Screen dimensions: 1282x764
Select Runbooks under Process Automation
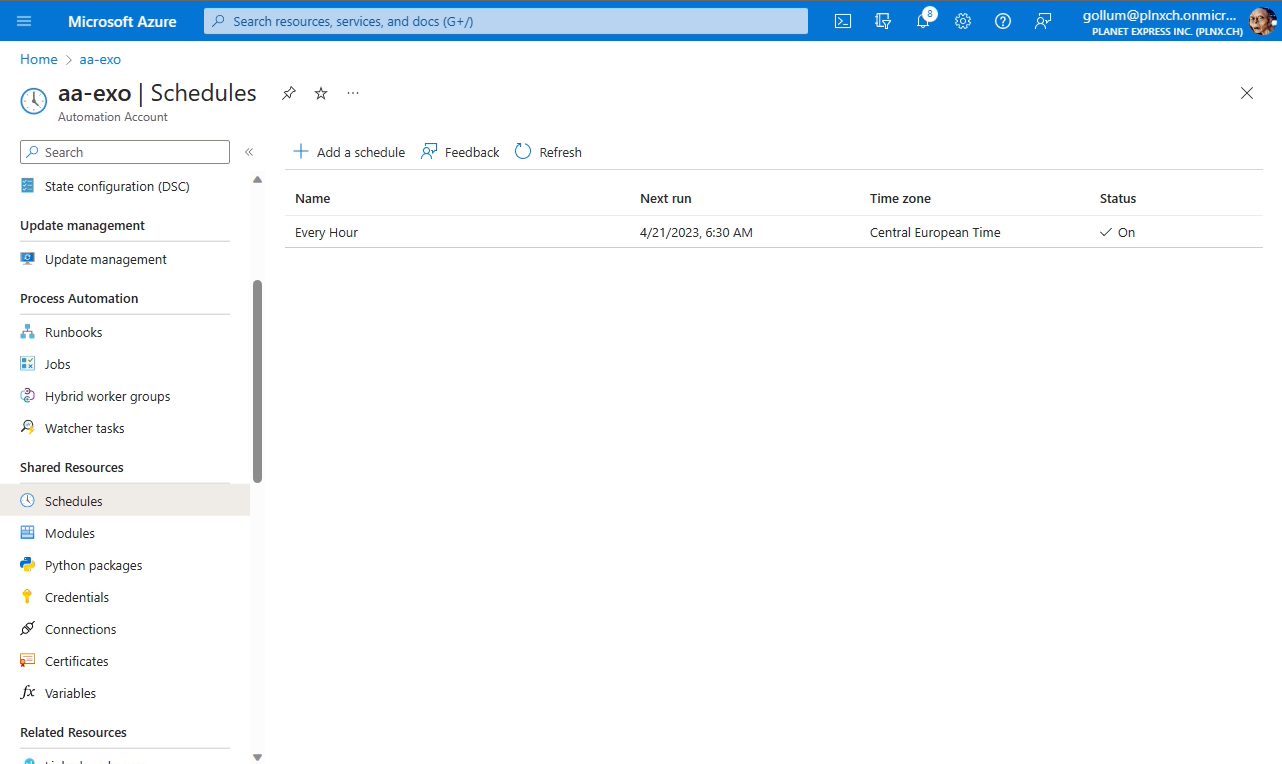click(73, 332)
